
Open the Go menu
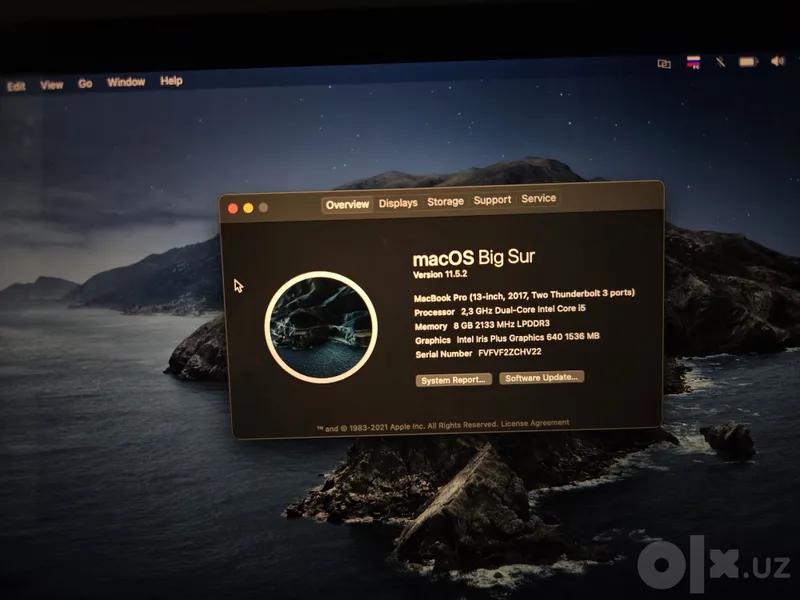click(85, 84)
